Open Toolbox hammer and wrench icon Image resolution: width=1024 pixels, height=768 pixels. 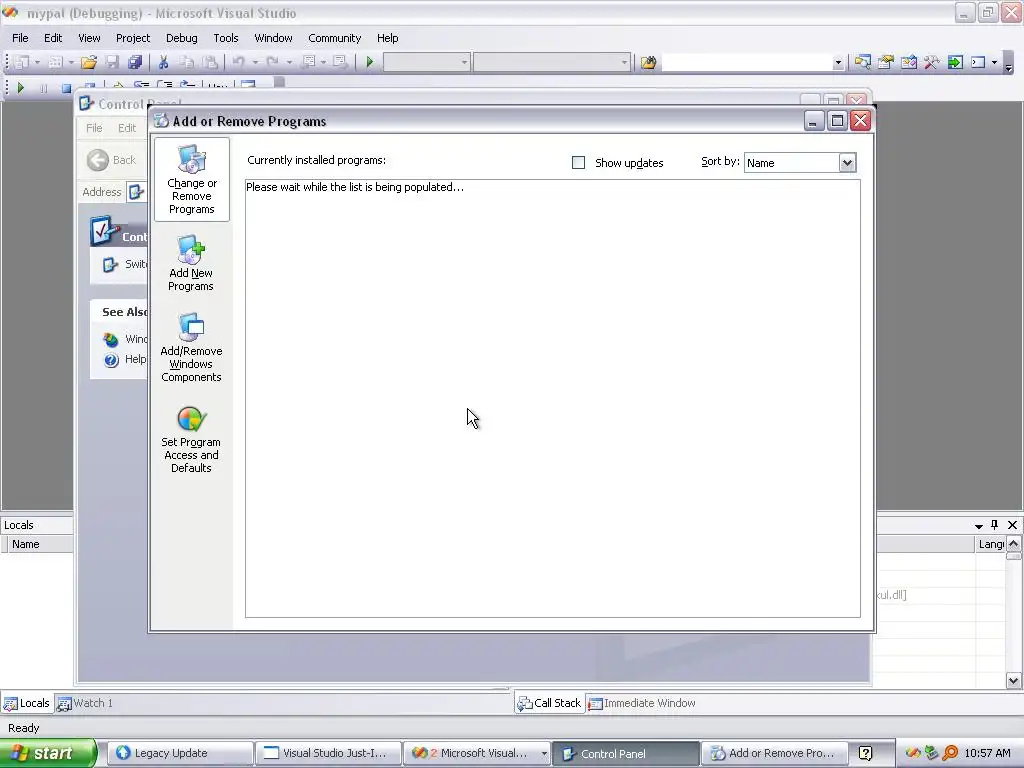click(931, 63)
